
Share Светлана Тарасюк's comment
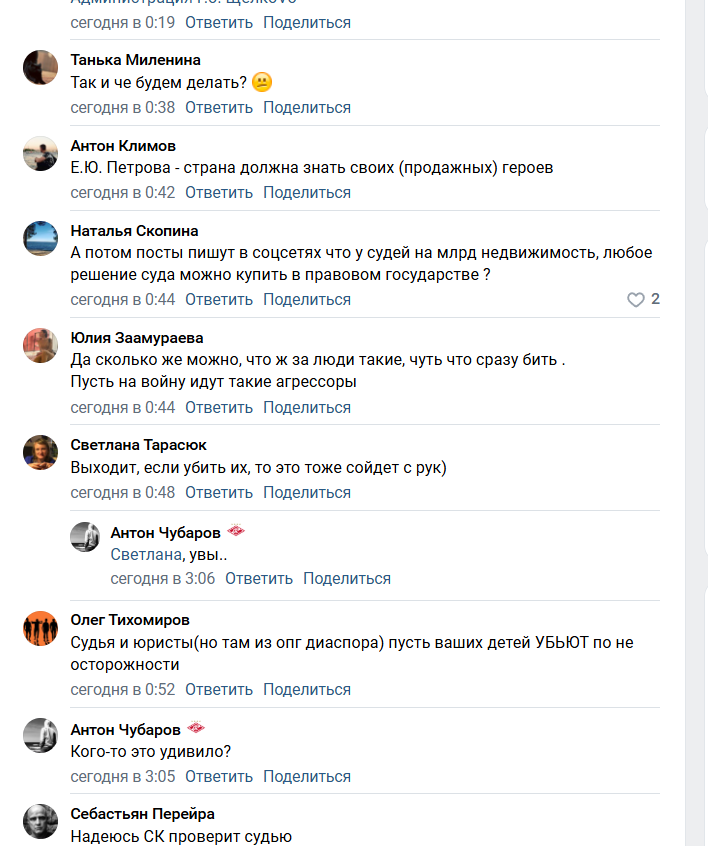point(307,493)
